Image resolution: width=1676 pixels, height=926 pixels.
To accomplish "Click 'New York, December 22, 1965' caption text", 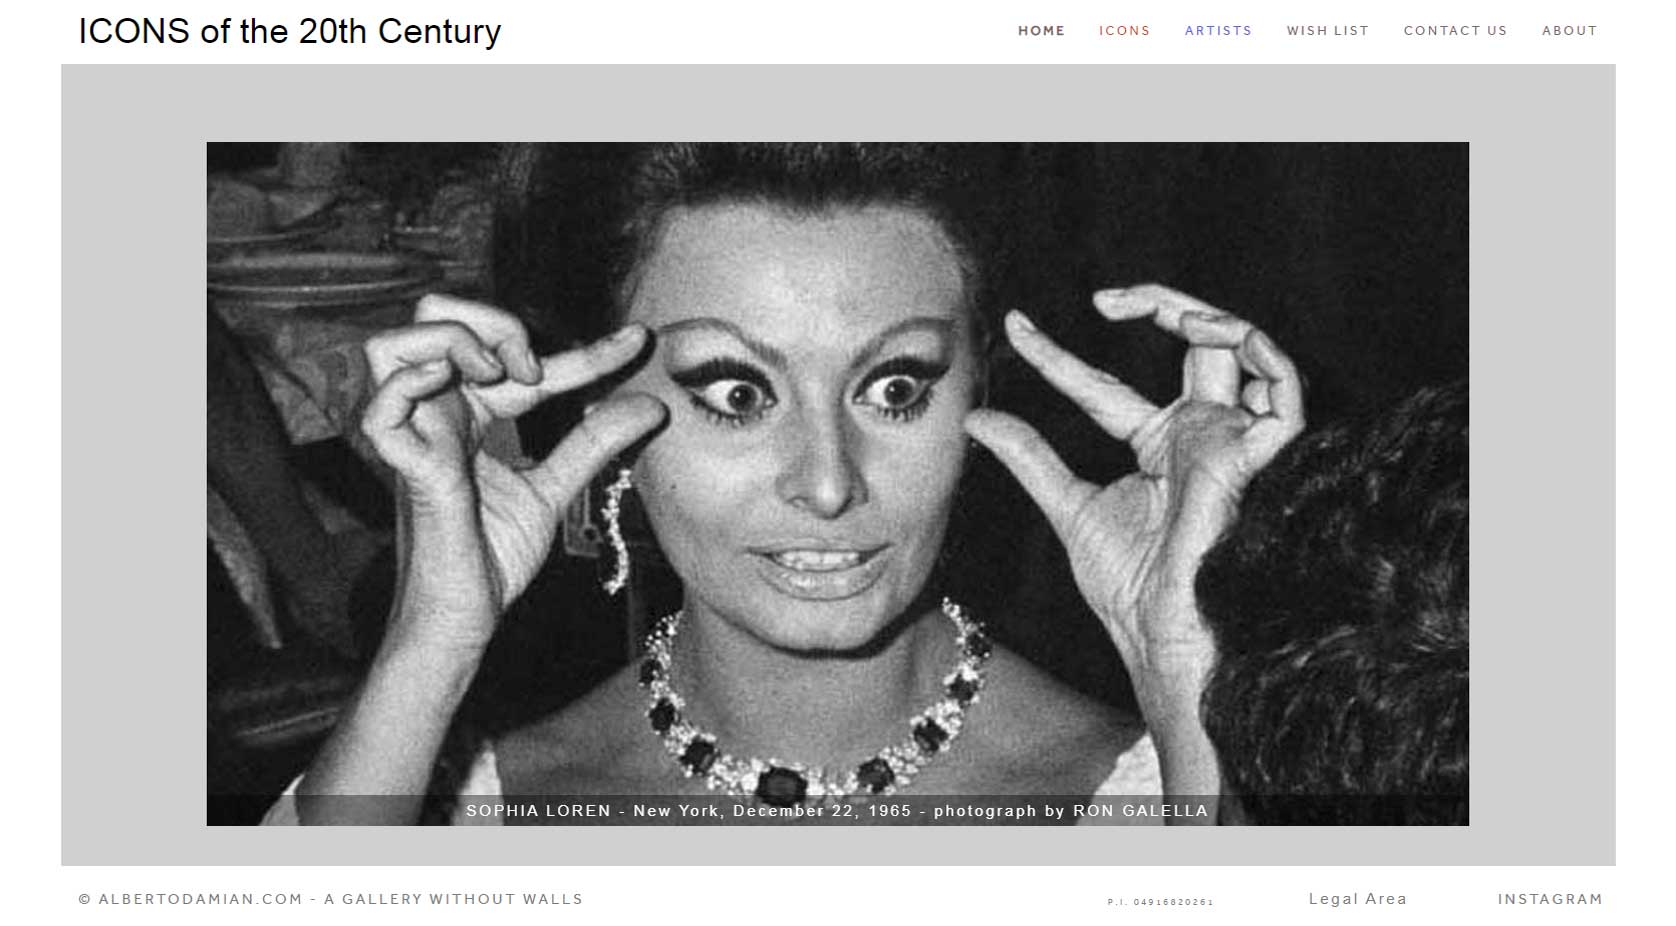I will 772,810.
